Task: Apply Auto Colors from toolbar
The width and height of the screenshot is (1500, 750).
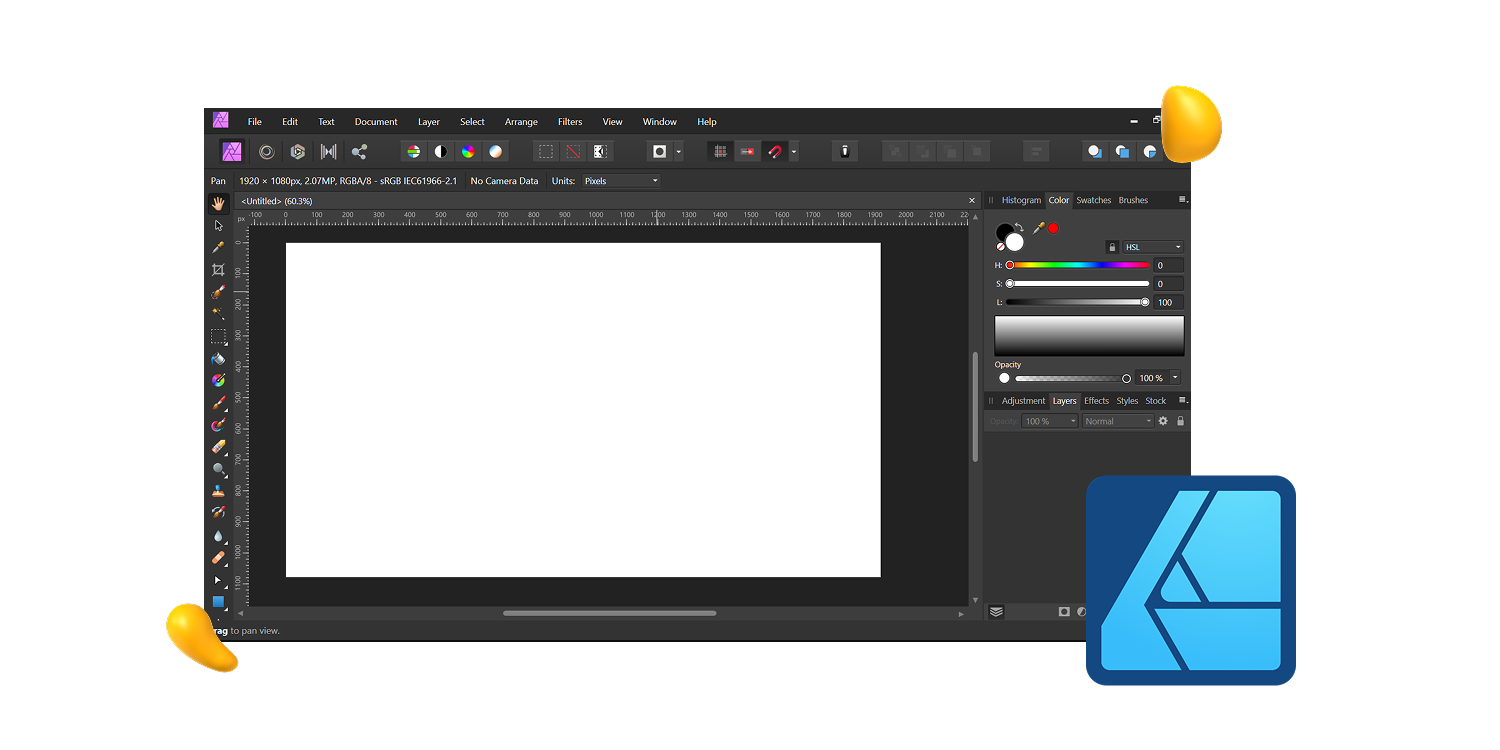Action: point(468,152)
